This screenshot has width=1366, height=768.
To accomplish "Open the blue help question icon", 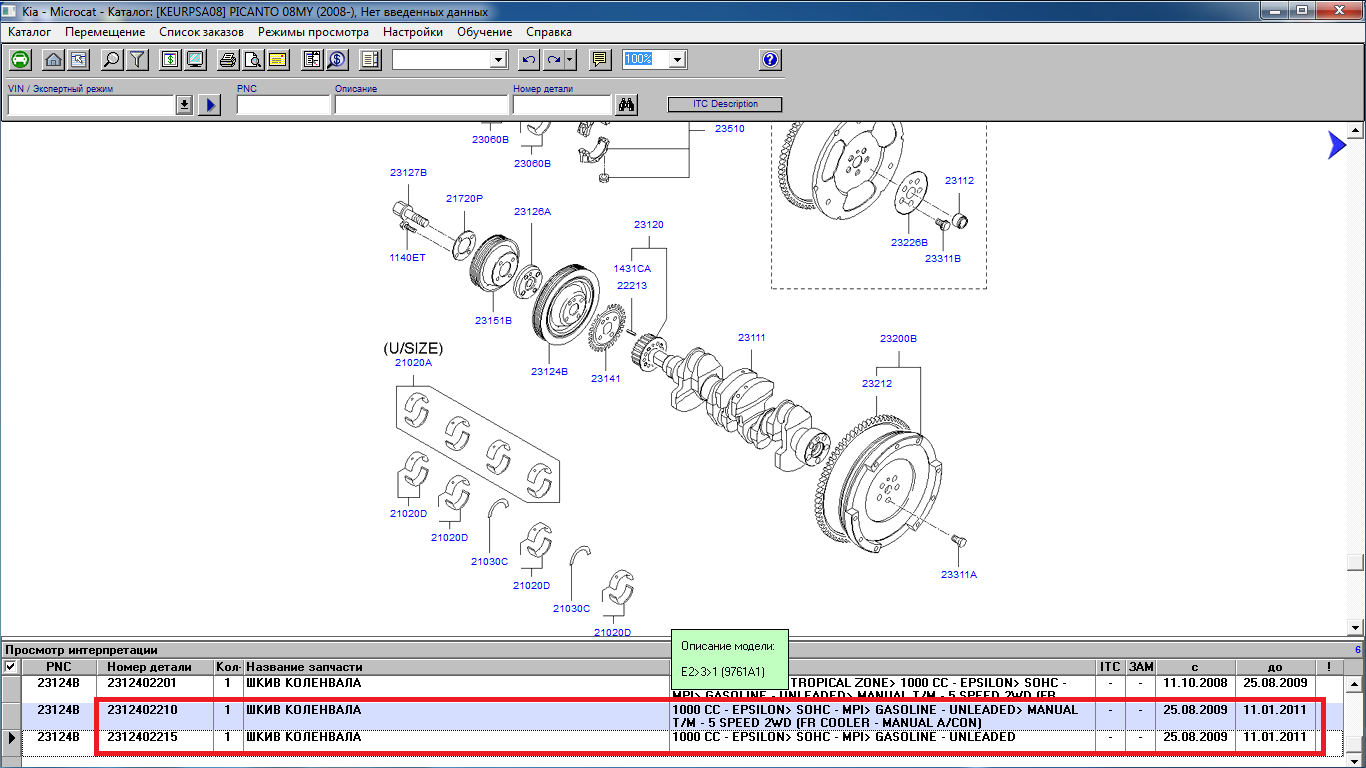I will click(770, 60).
